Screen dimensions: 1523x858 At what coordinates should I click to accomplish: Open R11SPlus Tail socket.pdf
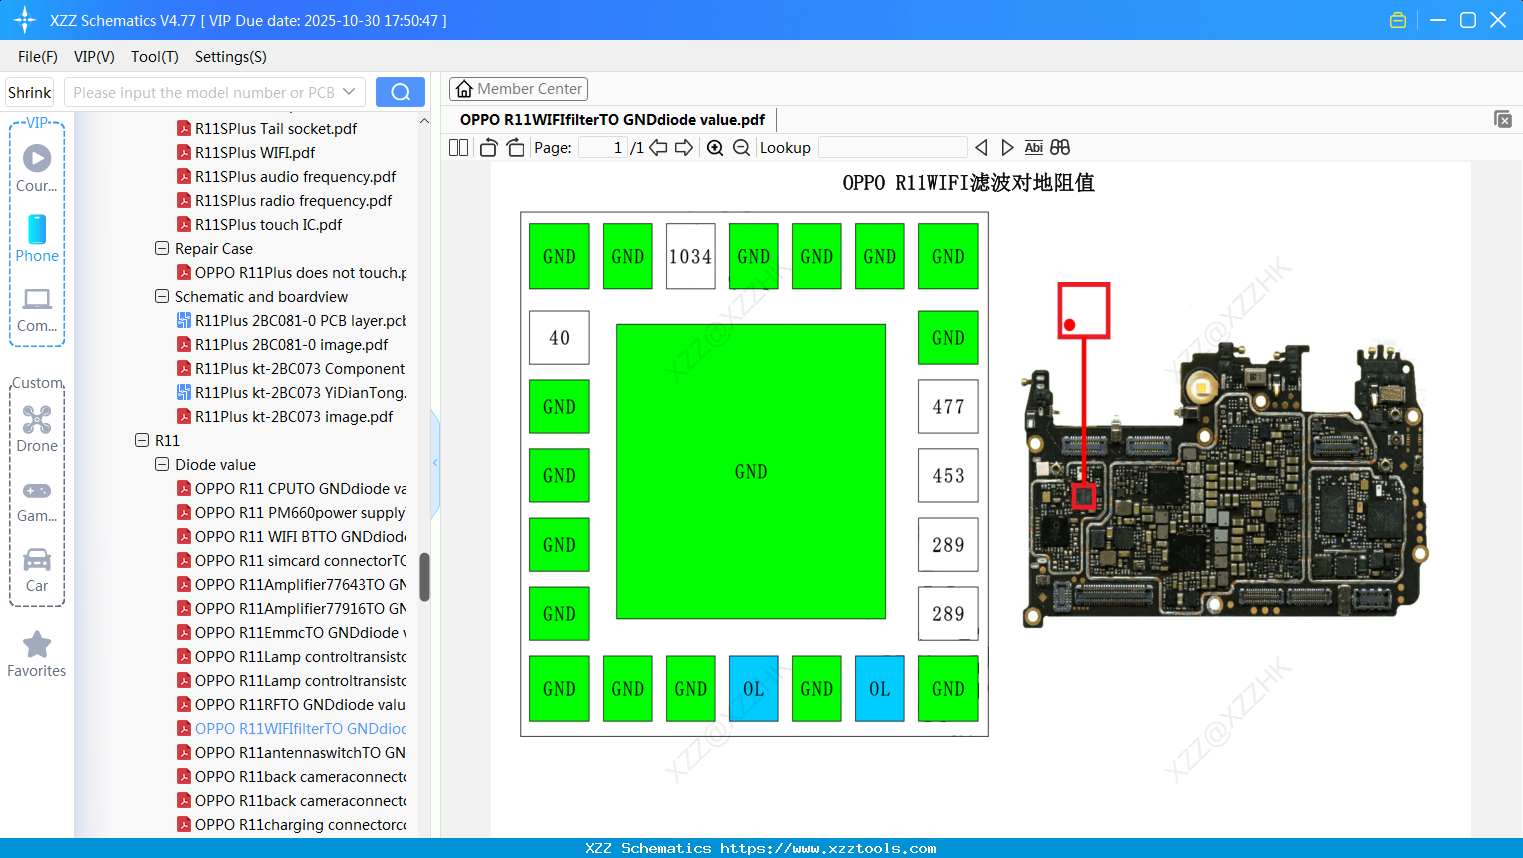(x=276, y=128)
